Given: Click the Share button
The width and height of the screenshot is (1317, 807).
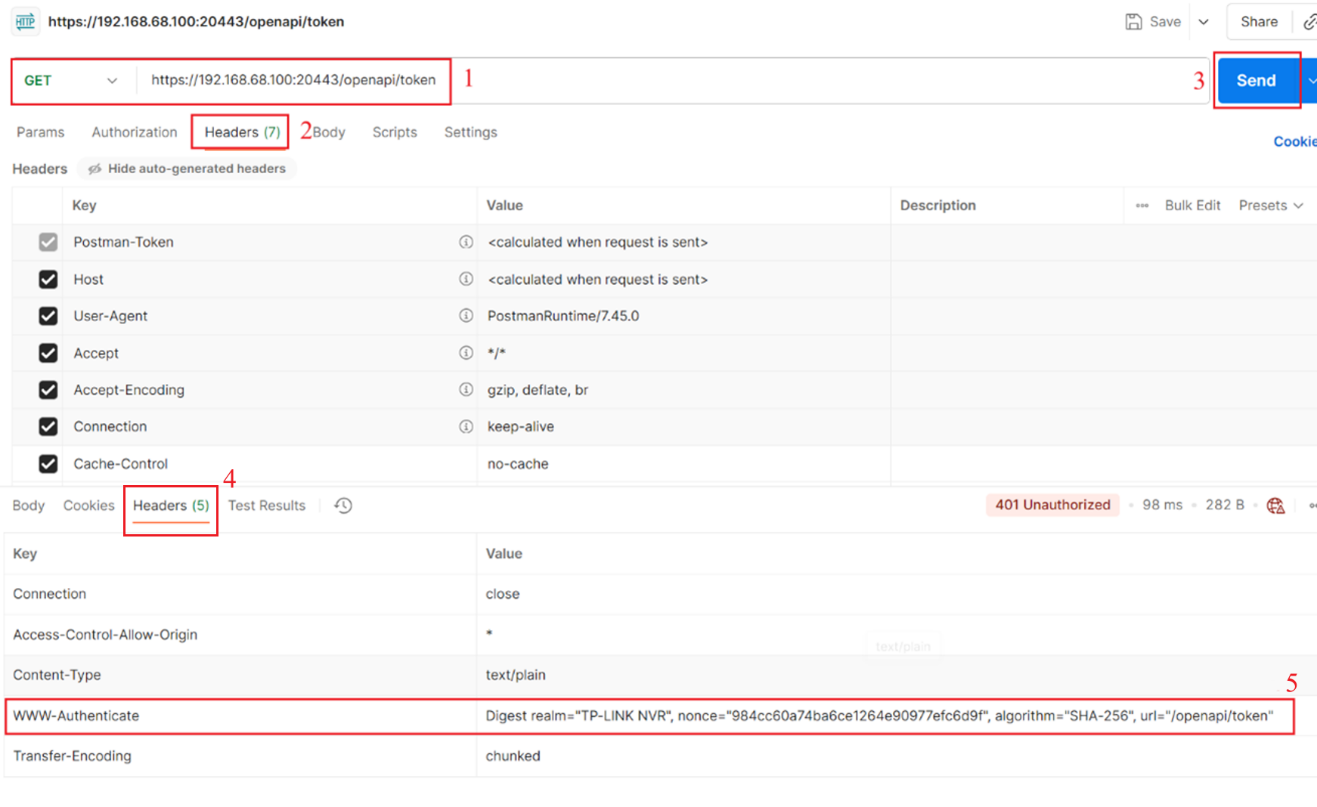Looking at the screenshot, I should 1259,21.
